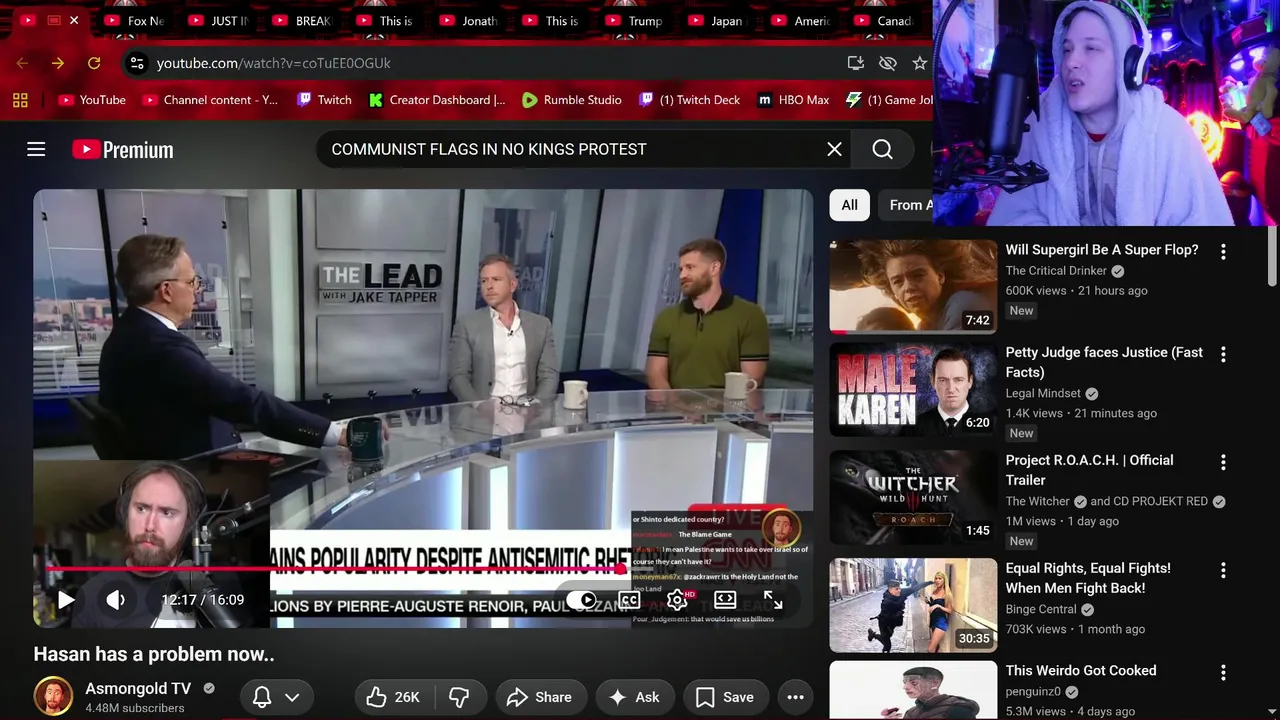Open options for Supergirl video

1223,253
